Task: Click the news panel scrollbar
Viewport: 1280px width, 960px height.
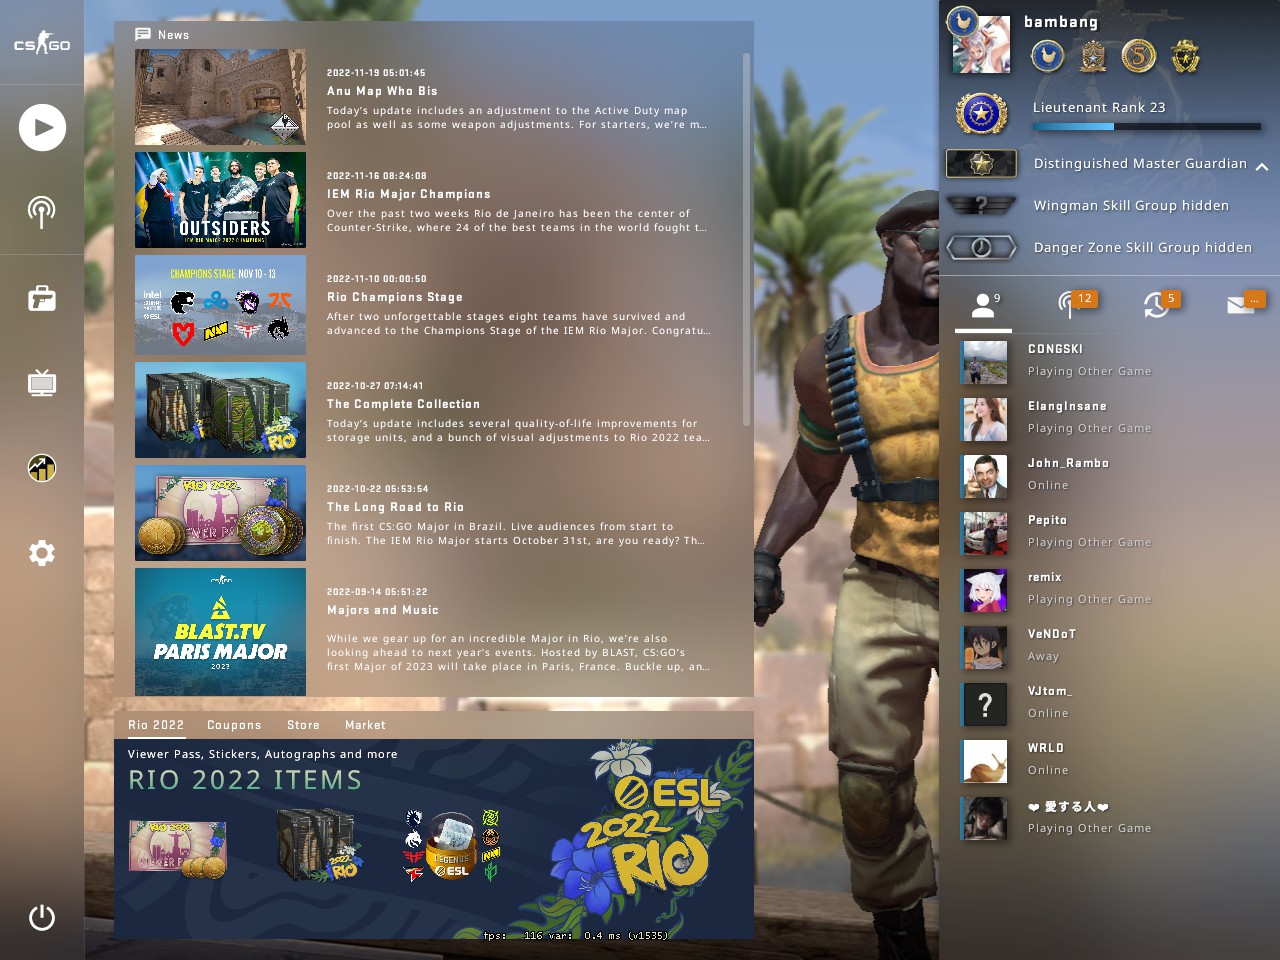Action: tap(746, 240)
